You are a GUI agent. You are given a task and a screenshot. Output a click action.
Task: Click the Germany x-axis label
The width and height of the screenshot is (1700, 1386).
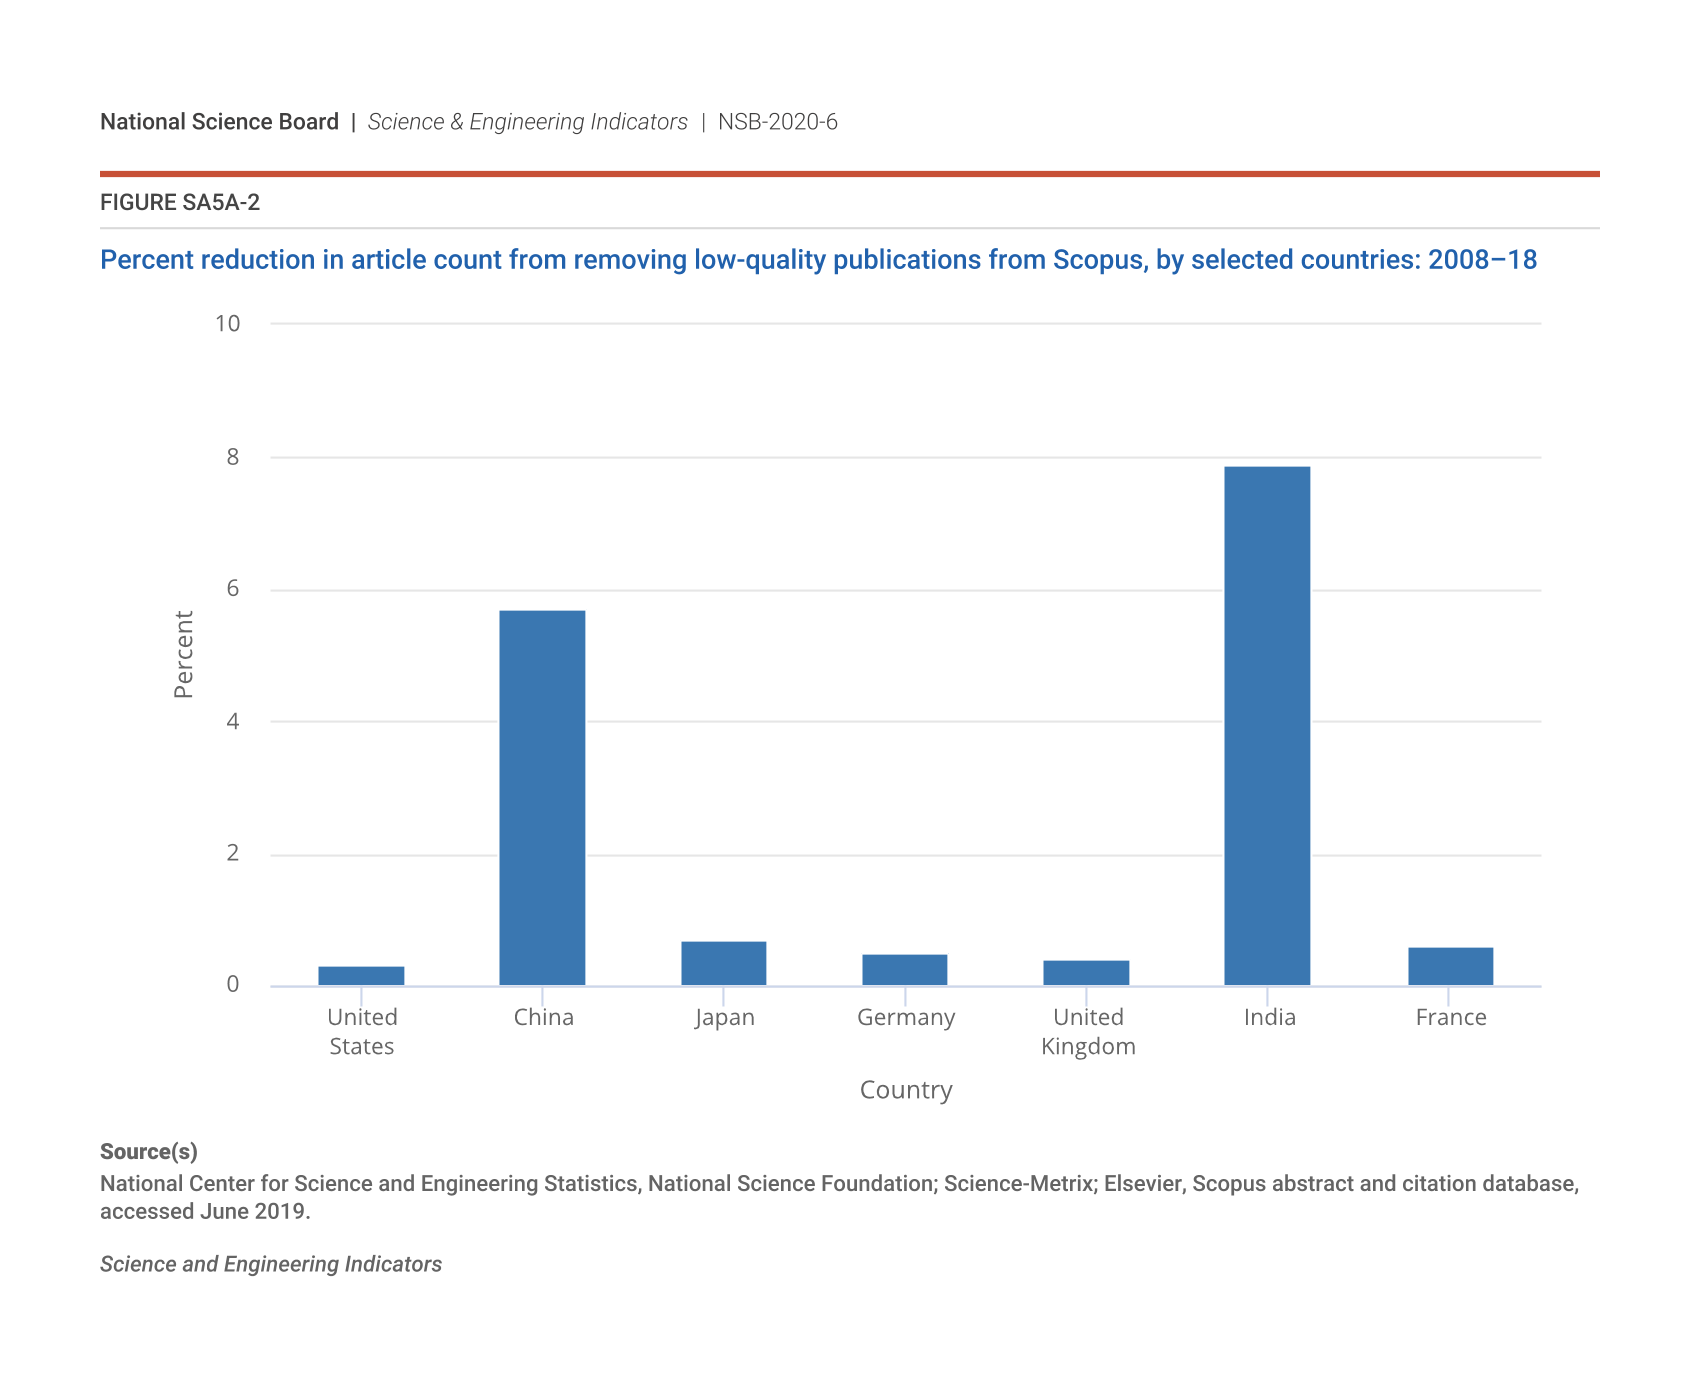click(906, 1017)
